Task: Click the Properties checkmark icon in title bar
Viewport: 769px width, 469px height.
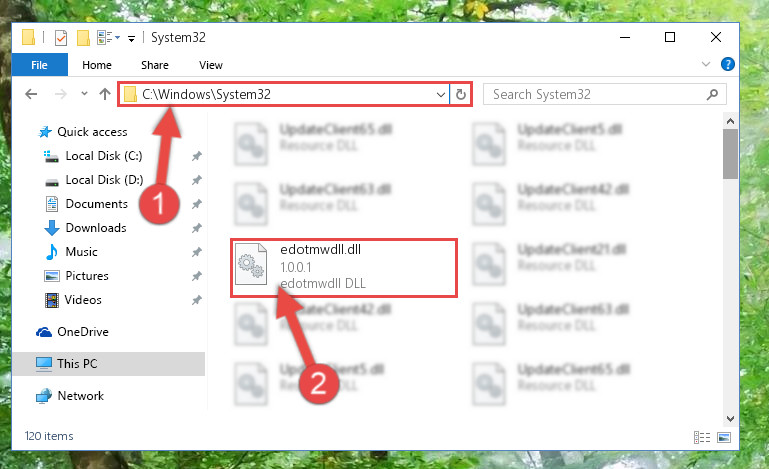Action: click(61, 38)
